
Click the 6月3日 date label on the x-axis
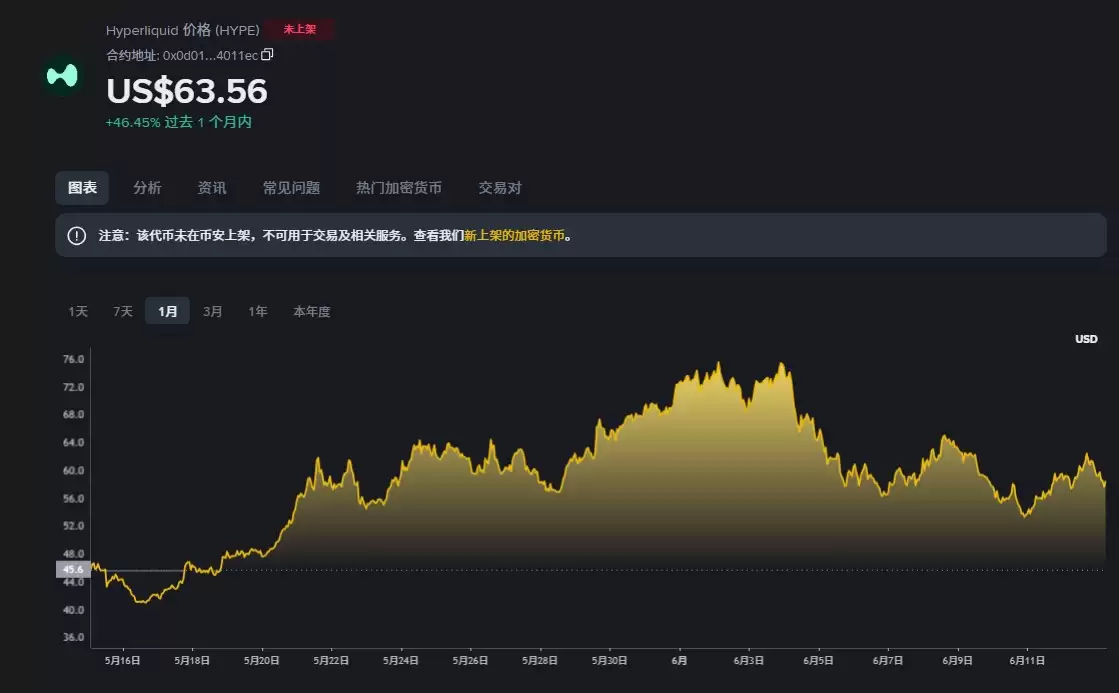point(749,661)
